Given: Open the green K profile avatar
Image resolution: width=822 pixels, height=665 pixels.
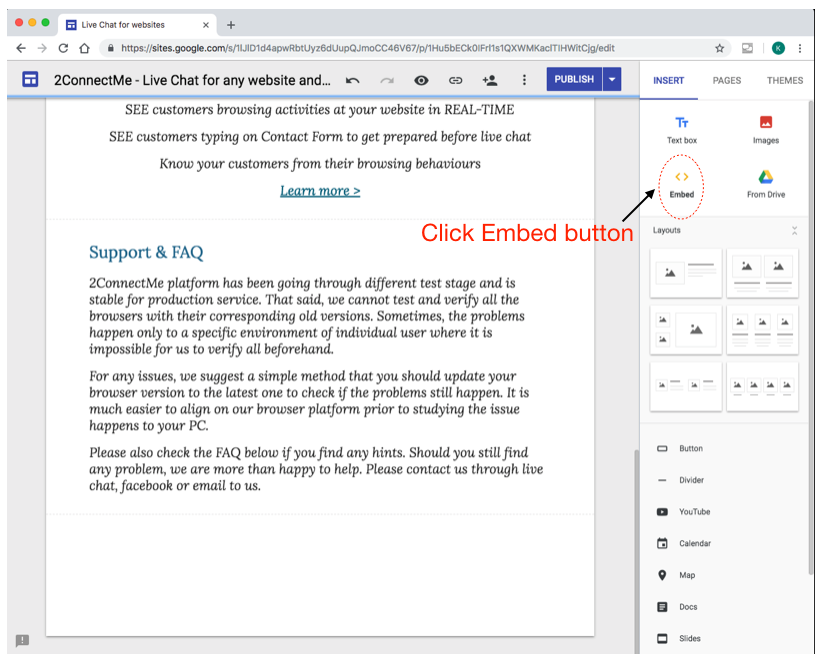Looking at the screenshot, I should click(x=778, y=48).
